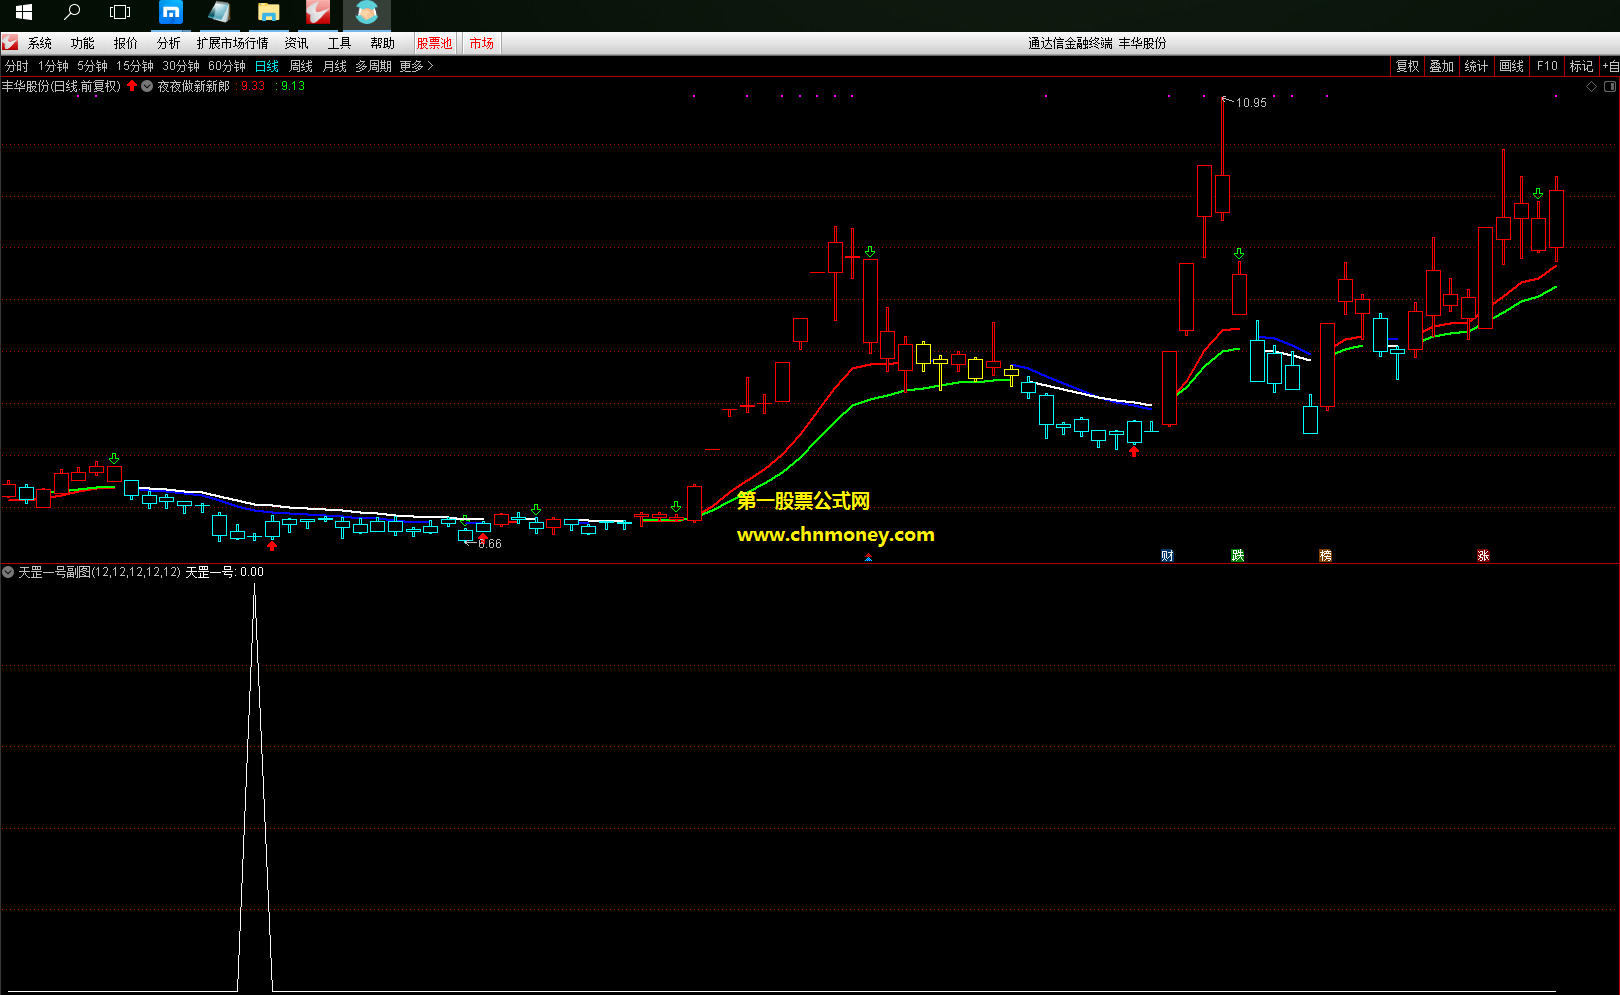Click the +自 add-to-watchlist button
The height and width of the screenshot is (995, 1620).
coord(1610,66)
